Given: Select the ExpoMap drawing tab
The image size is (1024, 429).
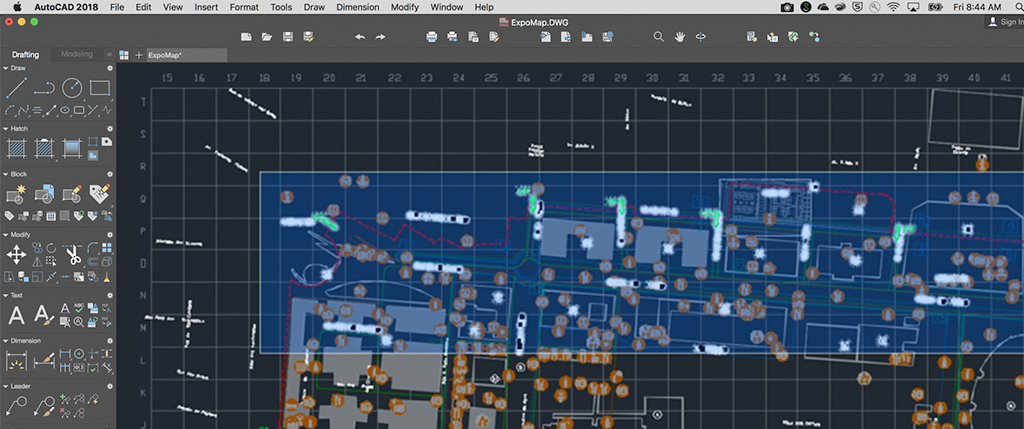Looking at the screenshot, I should click(x=167, y=55).
